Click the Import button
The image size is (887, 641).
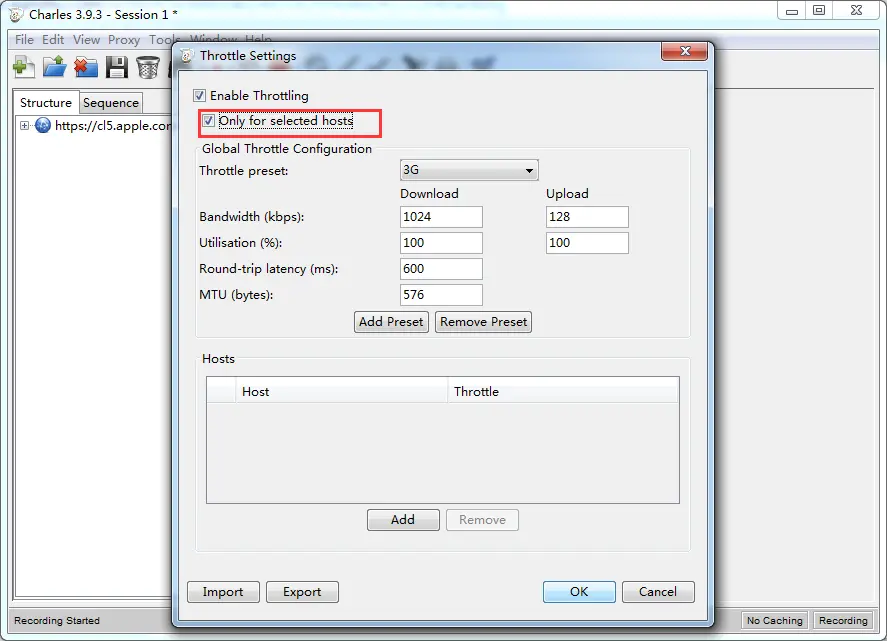pyautogui.click(x=223, y=592)
